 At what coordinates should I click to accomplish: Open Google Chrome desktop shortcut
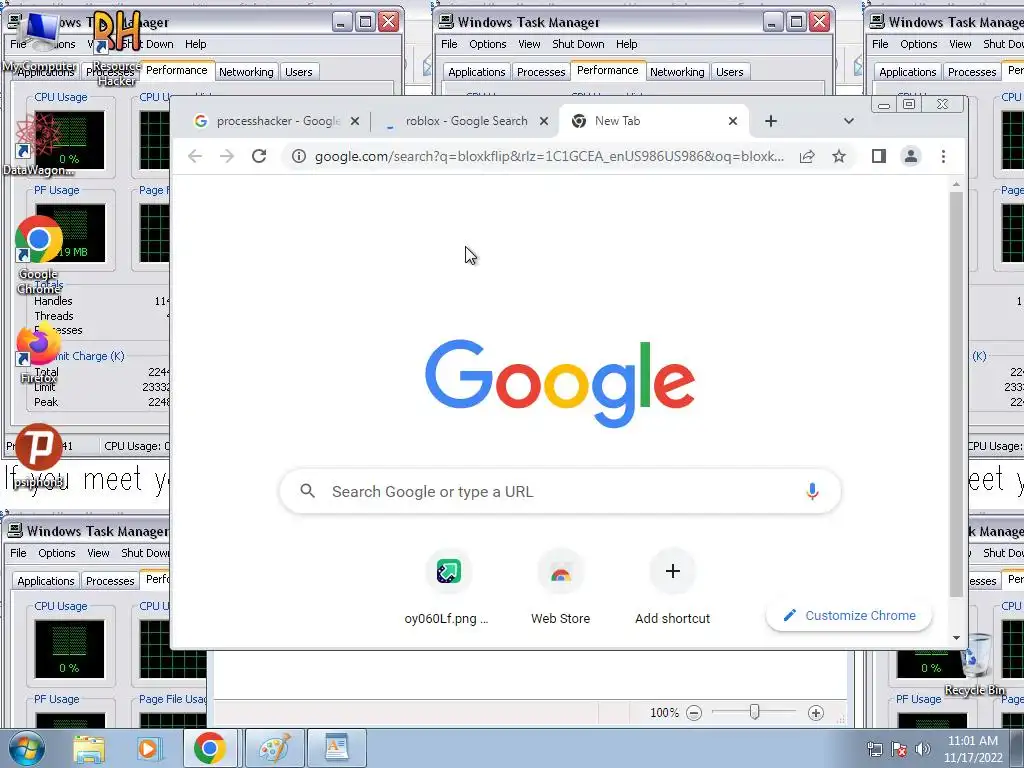click(39, 255)
